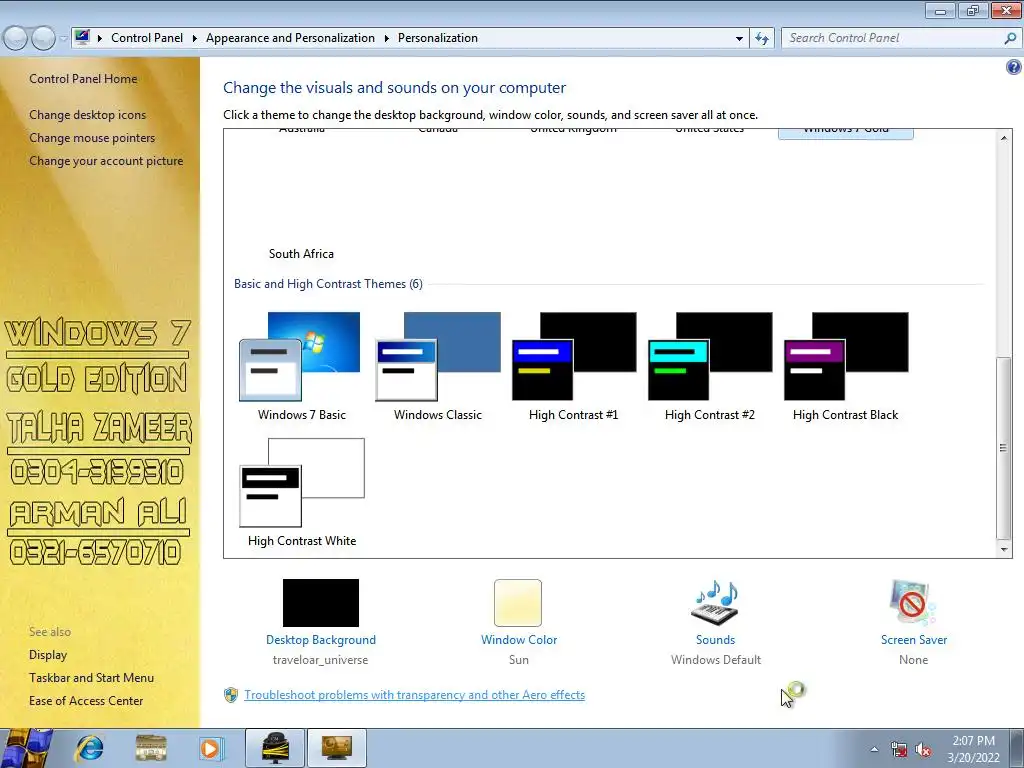Open the Desktop Background settings icon
The image size is (1024, 768).
[321, 603]
